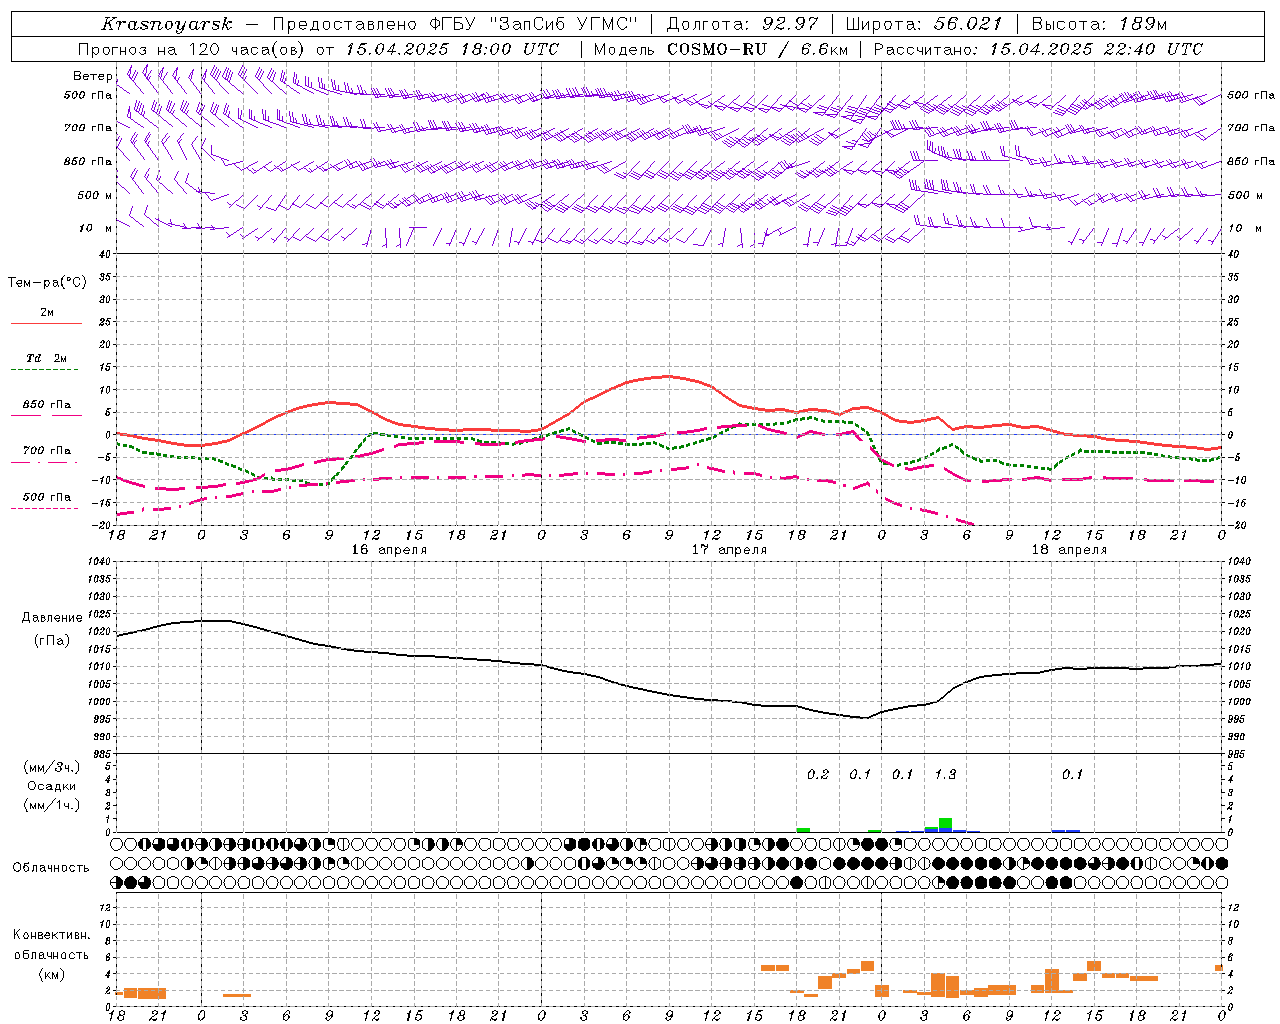Select the forecast start time 15.04.2025 18:00 UTC
The image size is (1280, 1024).
(x=452, y=49)
